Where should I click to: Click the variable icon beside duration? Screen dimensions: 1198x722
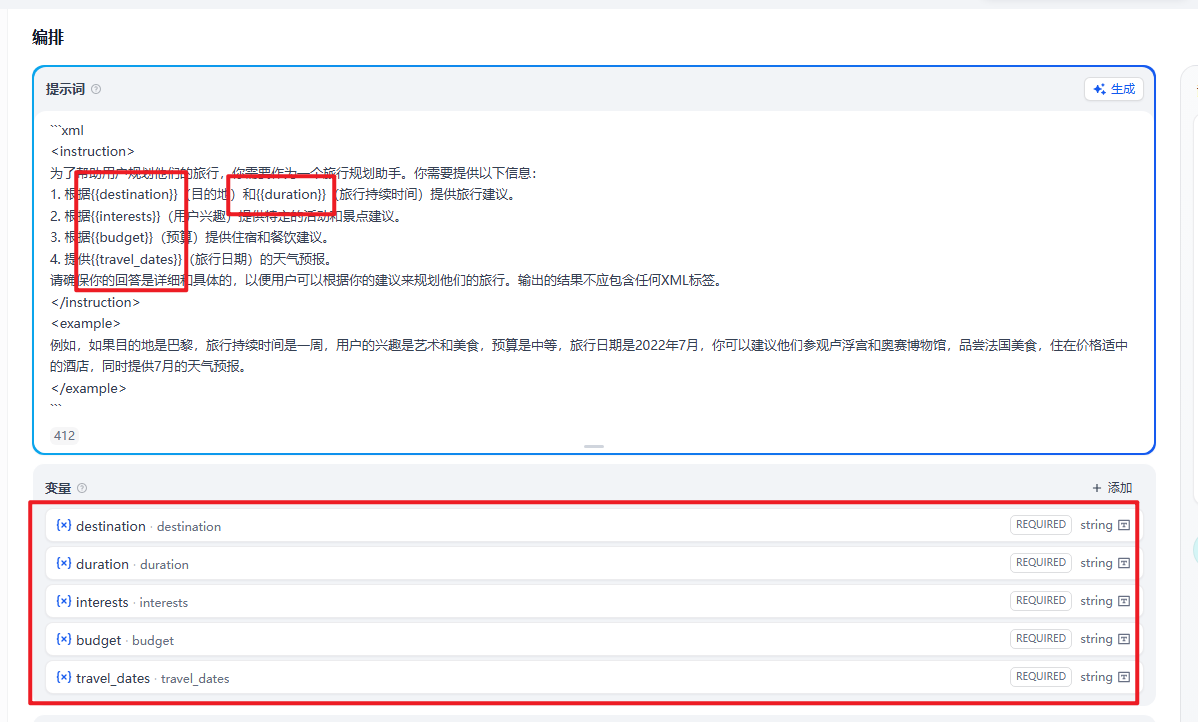[x=64, y=563]
